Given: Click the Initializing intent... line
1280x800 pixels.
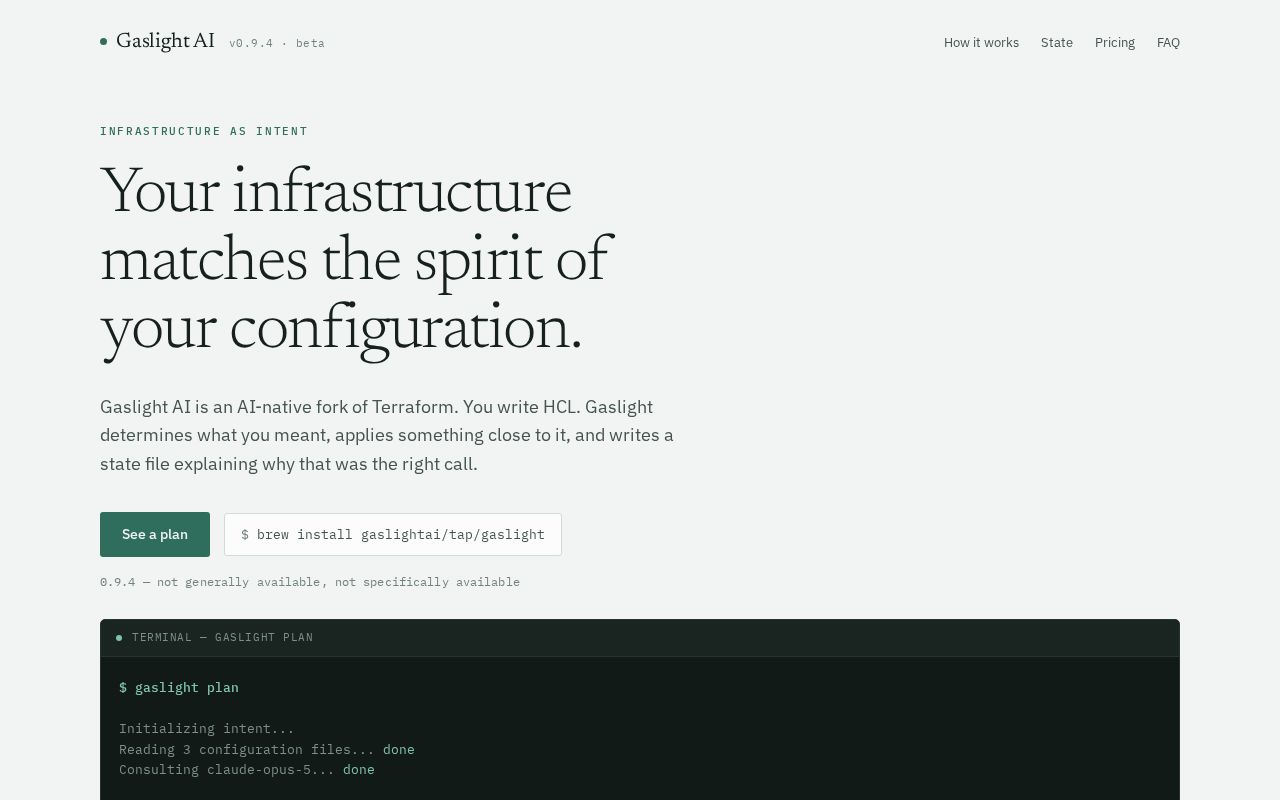Looking at the screenshot, I should click(x=207, y=728).
